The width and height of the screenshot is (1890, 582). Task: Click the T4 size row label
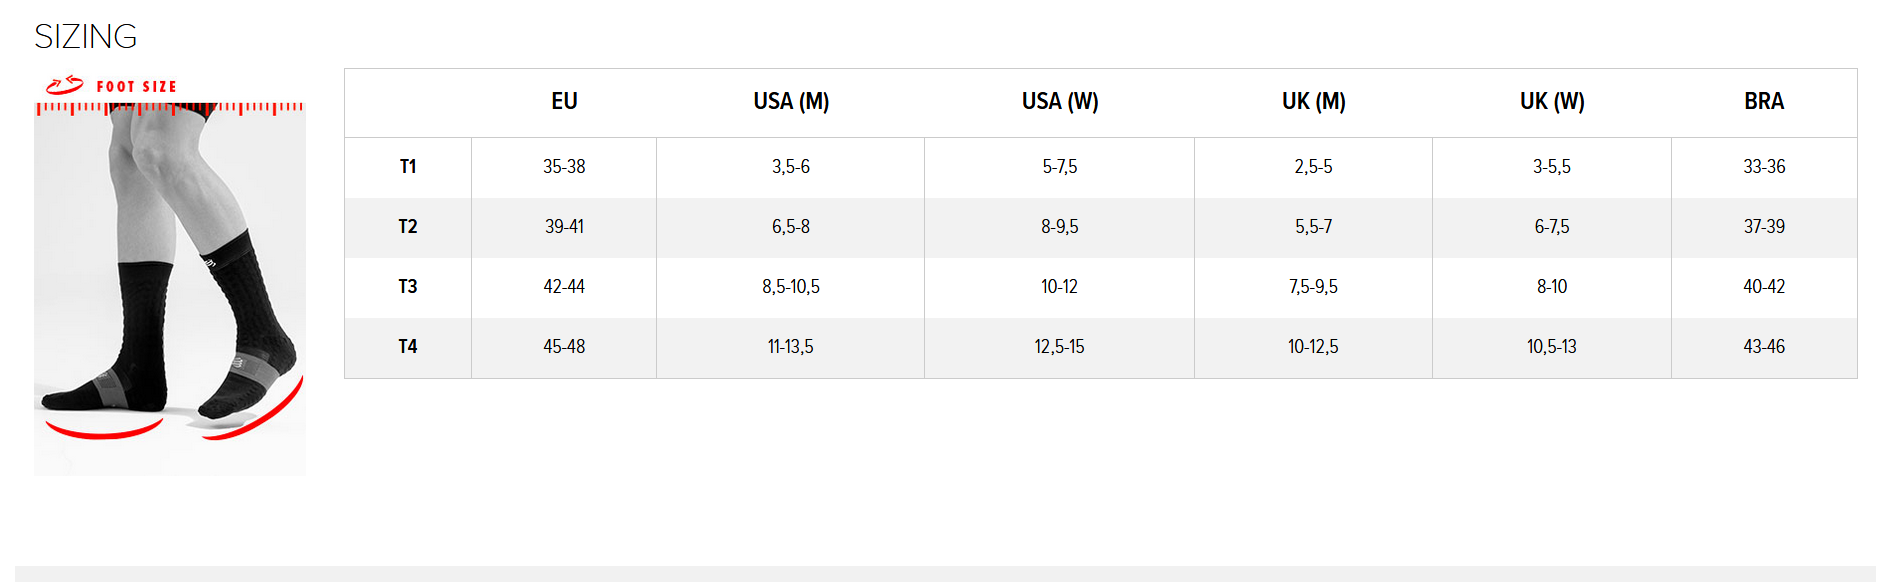coord(408,347)
